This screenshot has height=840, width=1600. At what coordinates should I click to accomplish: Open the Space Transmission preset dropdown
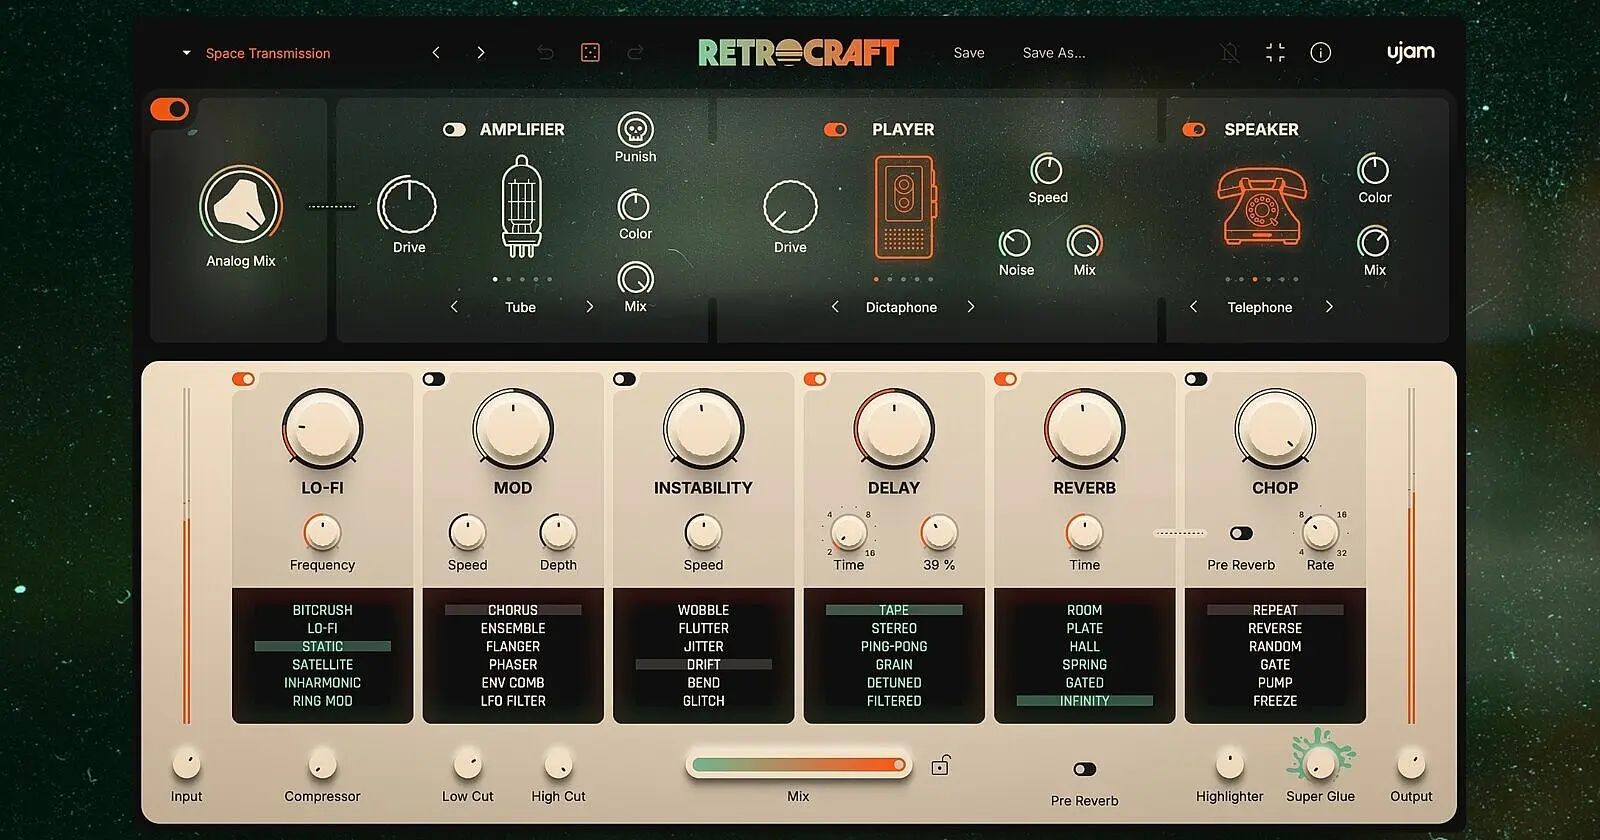(x=257, y=53)
